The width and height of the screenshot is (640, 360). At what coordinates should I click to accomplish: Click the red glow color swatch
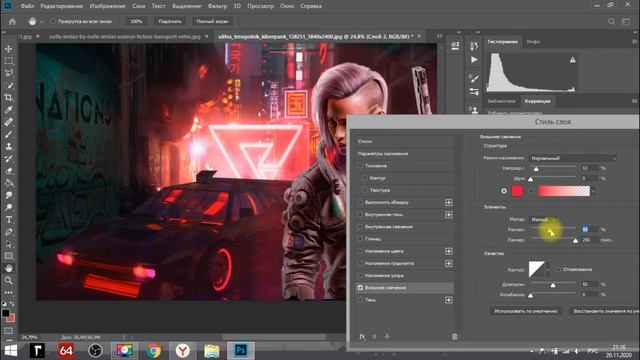pyautogui.click(x=517, y=191)
